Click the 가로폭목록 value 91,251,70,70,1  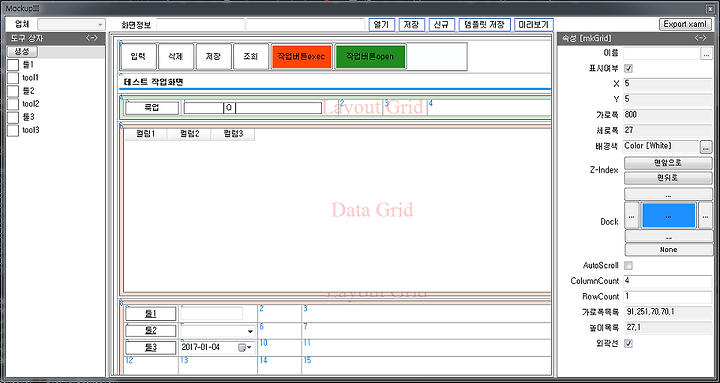(668, 312)
